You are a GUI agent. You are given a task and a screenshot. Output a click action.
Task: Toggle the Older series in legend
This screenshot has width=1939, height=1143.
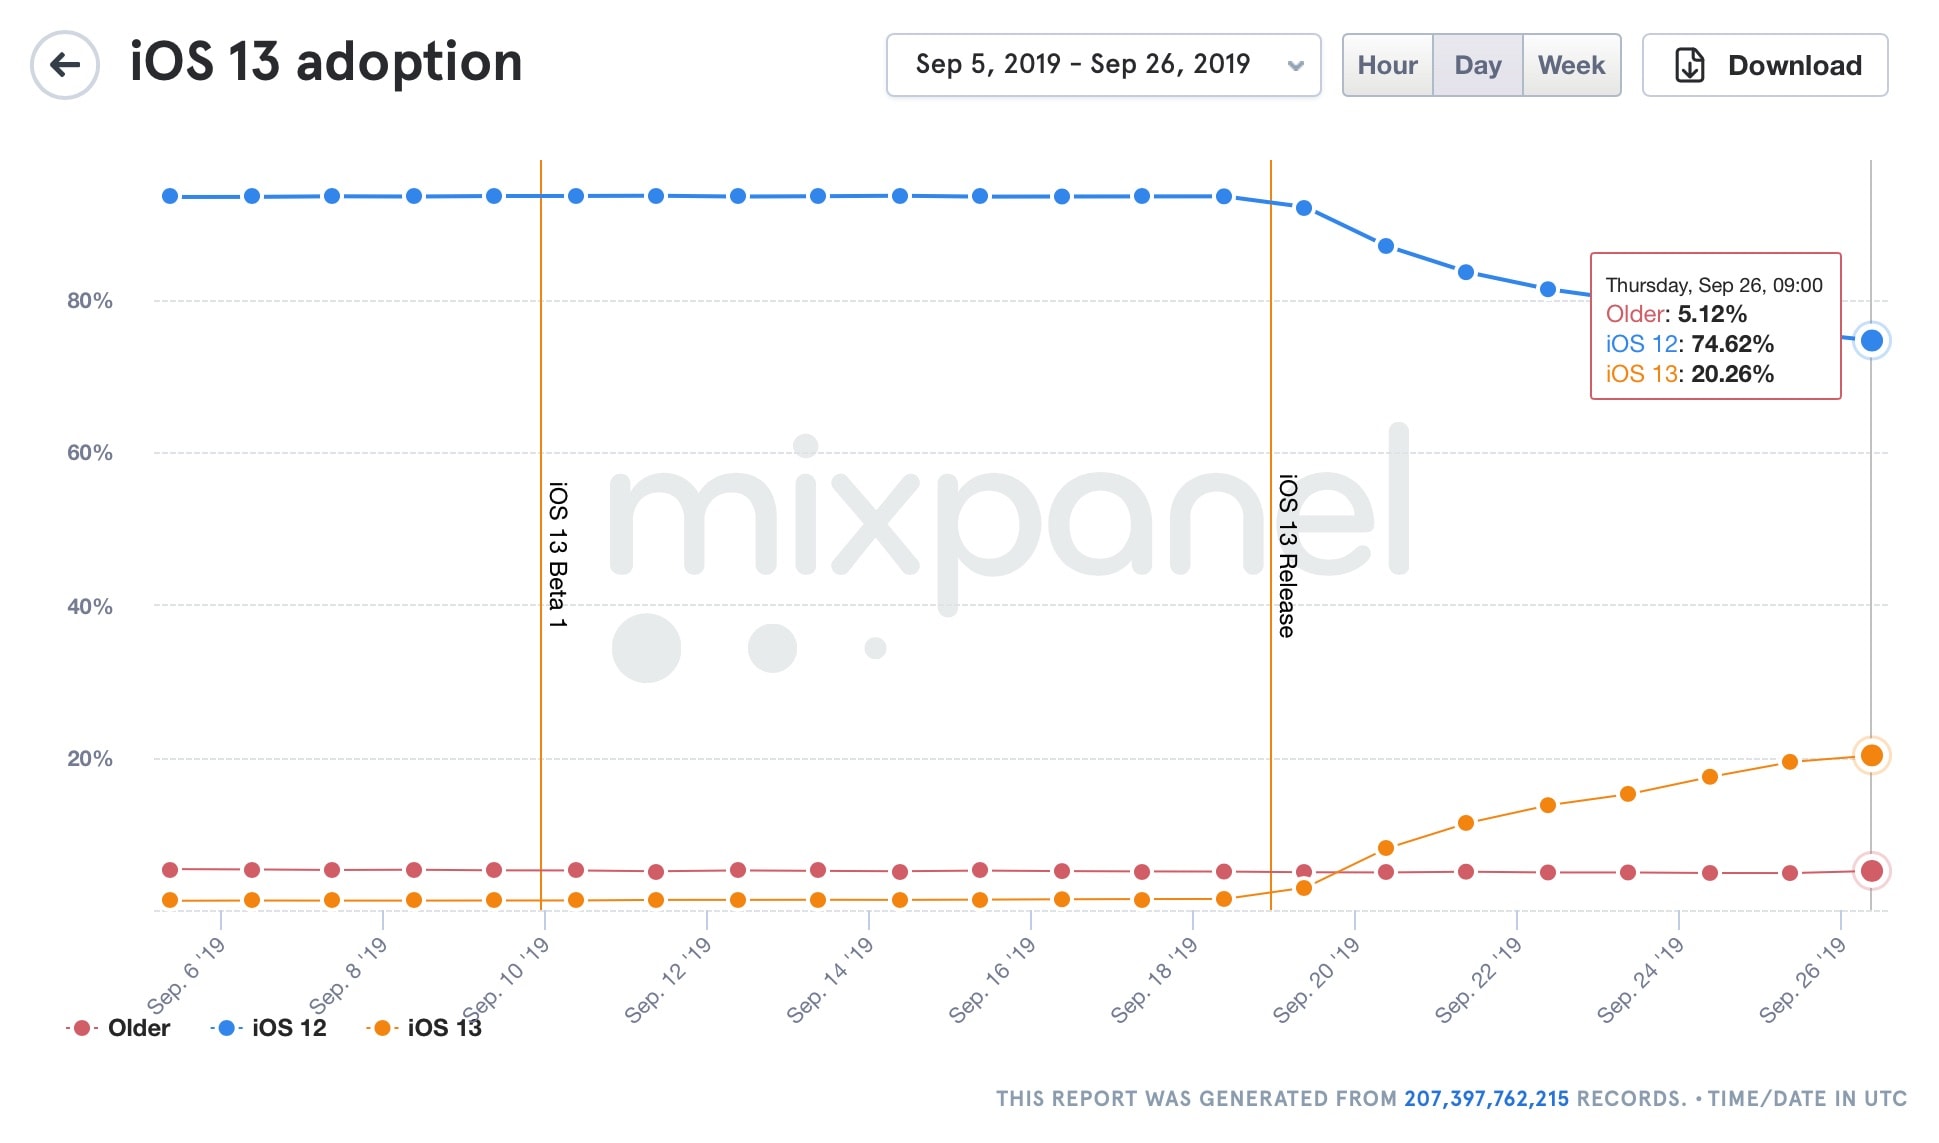138,1028
